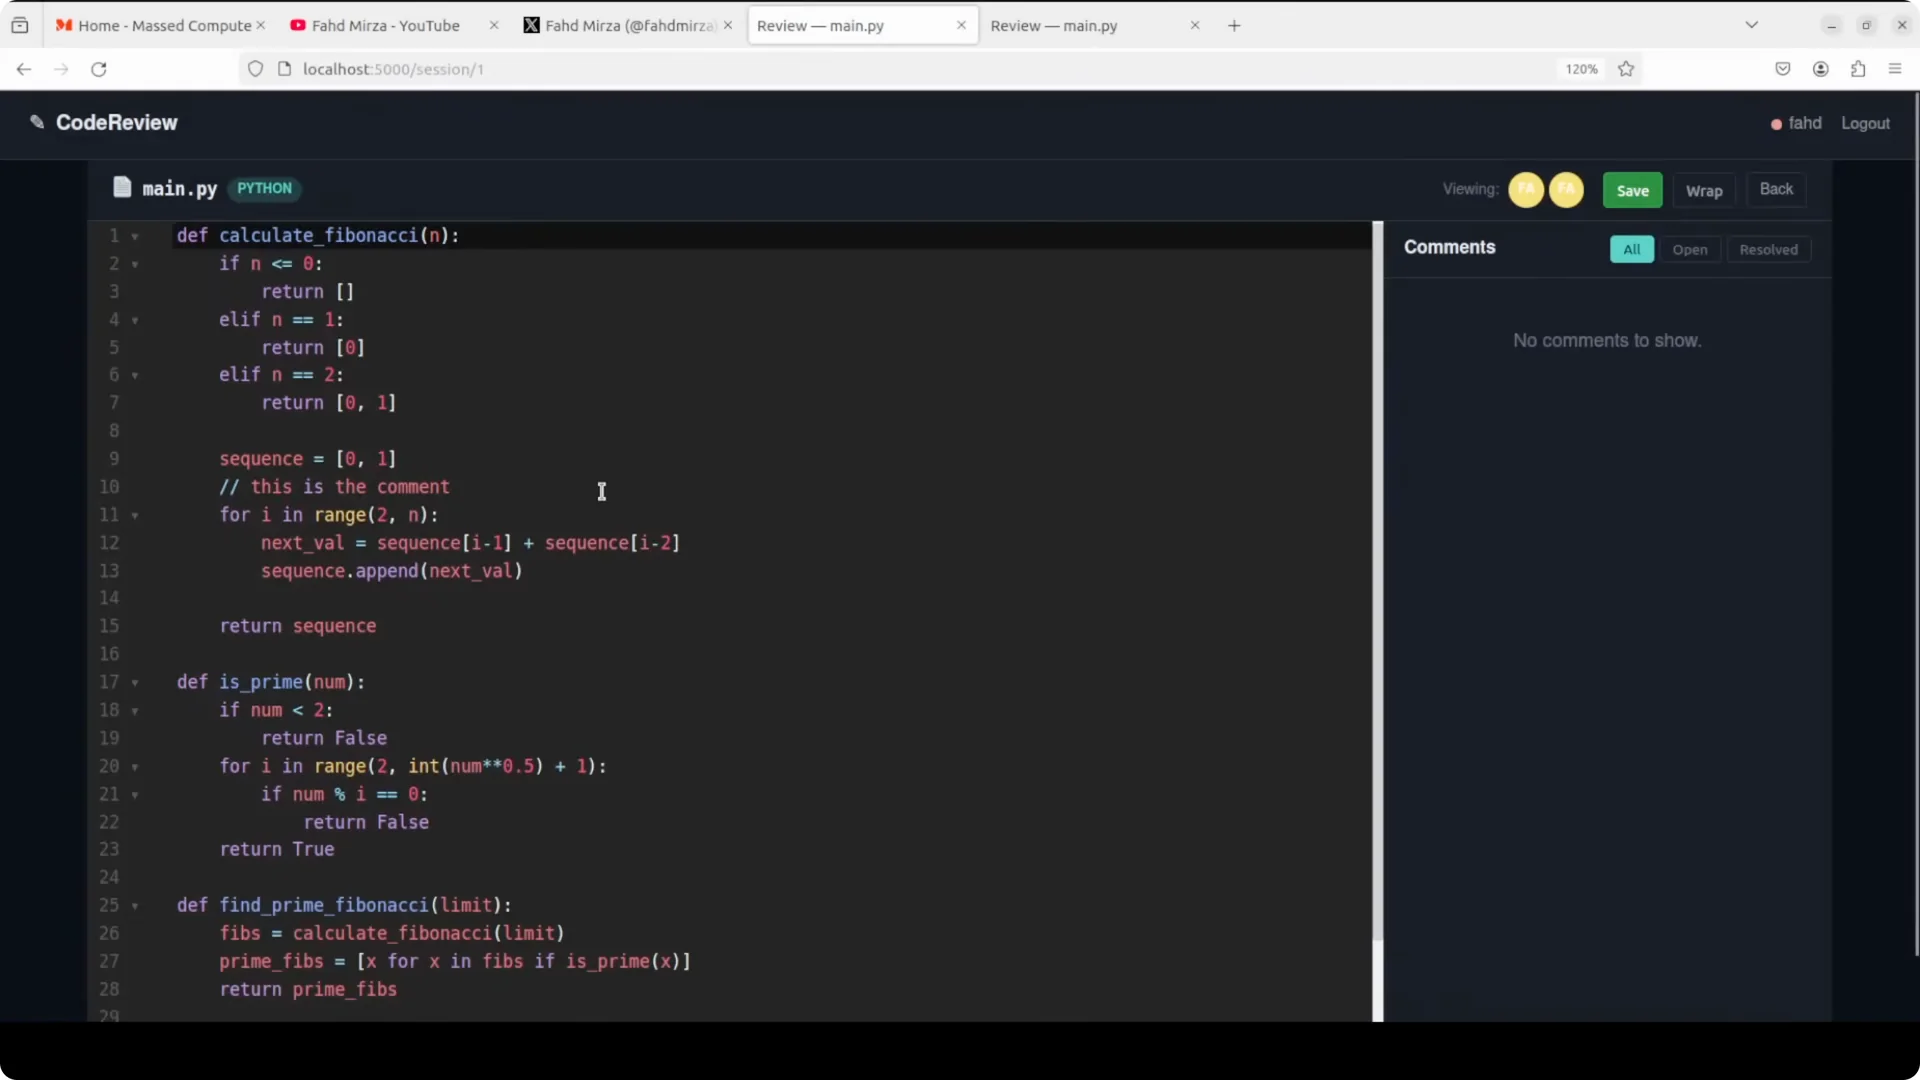Screen dimensions: 1920x1080
Task: Collapse the fold arrow on line 18
Action: point(135,711)
